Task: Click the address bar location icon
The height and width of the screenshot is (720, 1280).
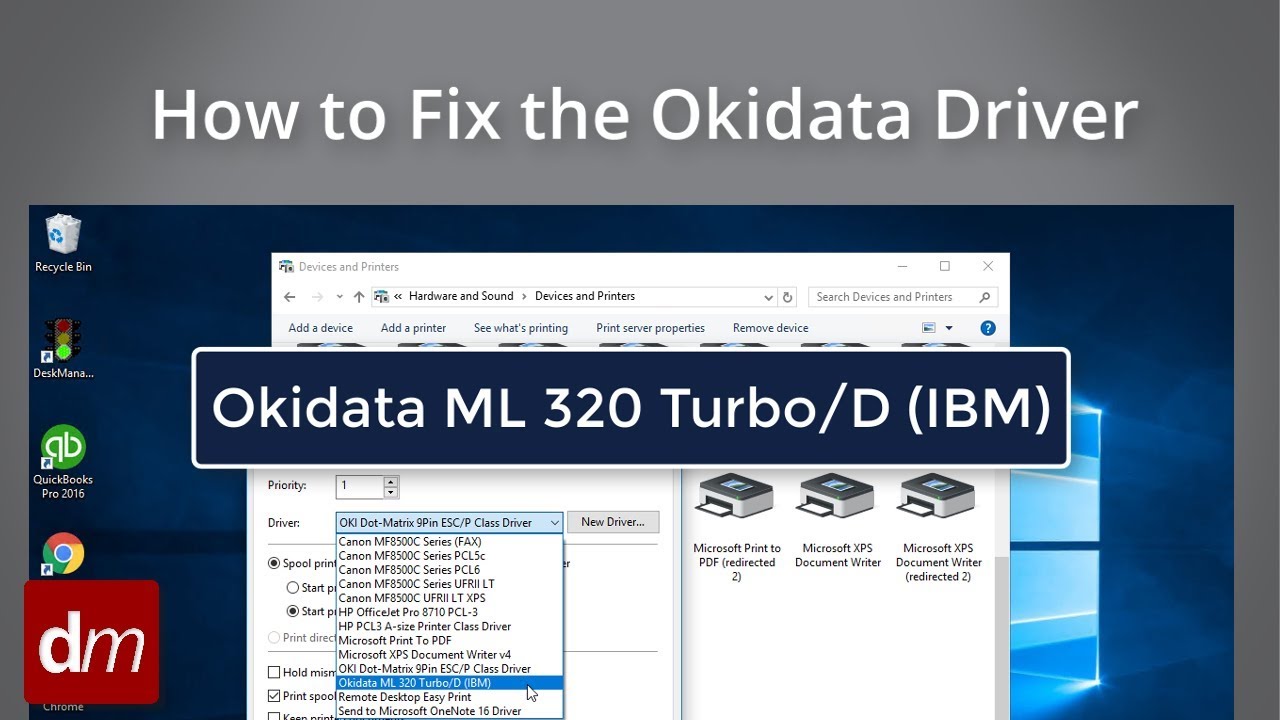Action: tap(381, 297)
